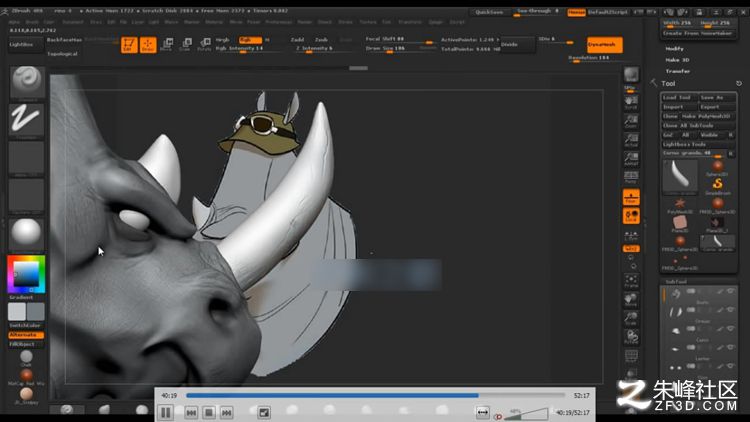The image size is (750, 422).
Task: Adjust the Focal Shift slider
Action: (x=400, y=39)
